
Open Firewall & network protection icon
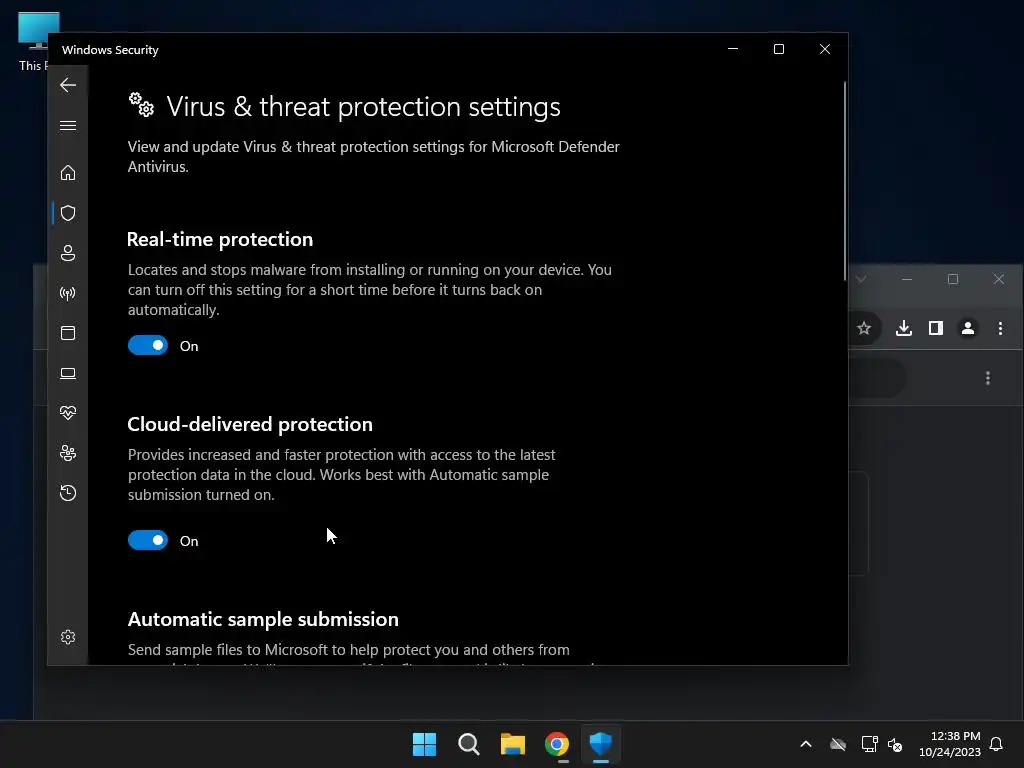[68, 293]
